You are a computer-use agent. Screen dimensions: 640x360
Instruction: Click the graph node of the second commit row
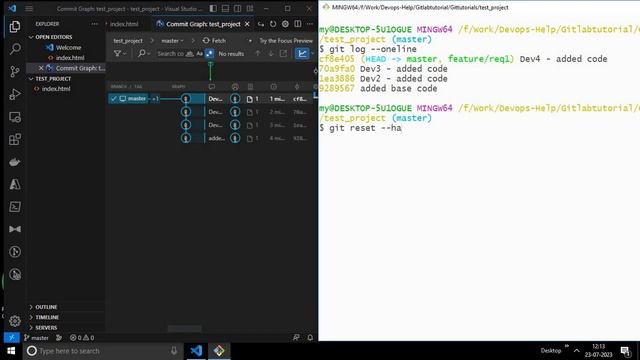pos(186,112)
